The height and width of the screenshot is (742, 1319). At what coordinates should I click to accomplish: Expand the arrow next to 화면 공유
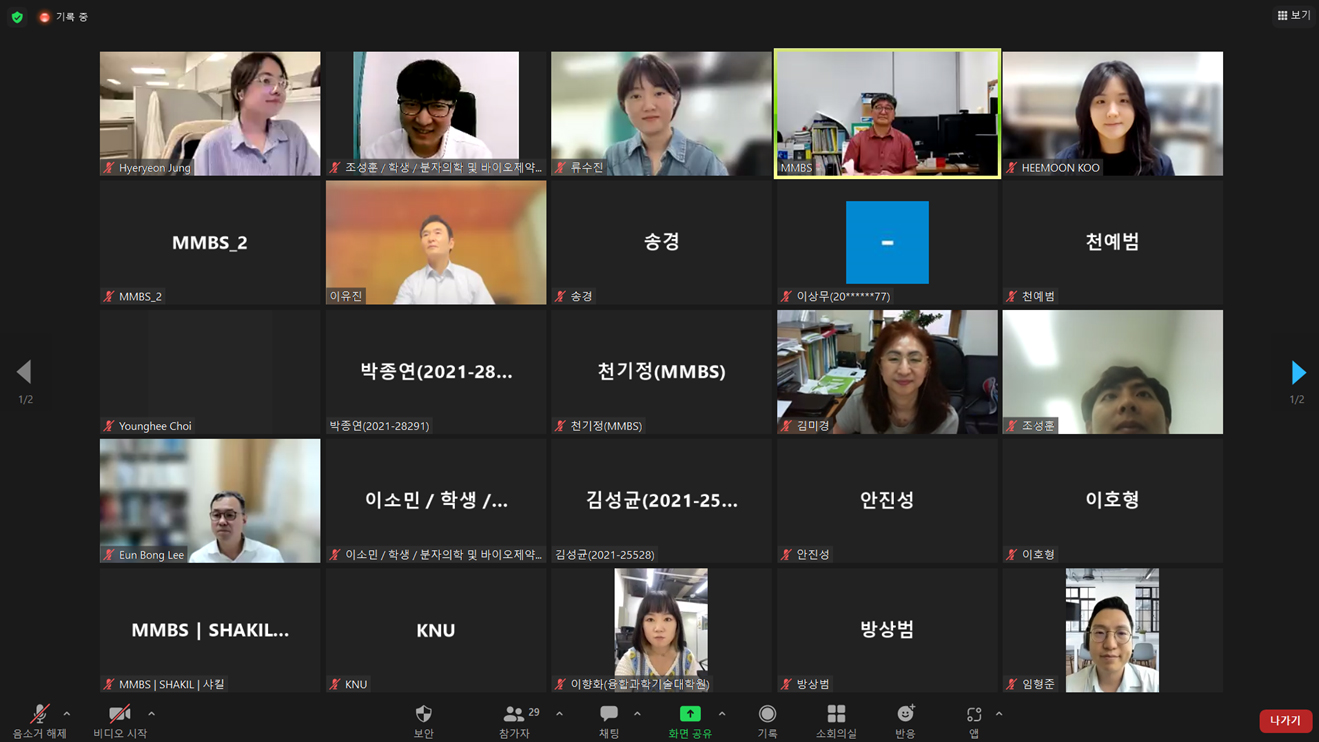click(722, 714)
